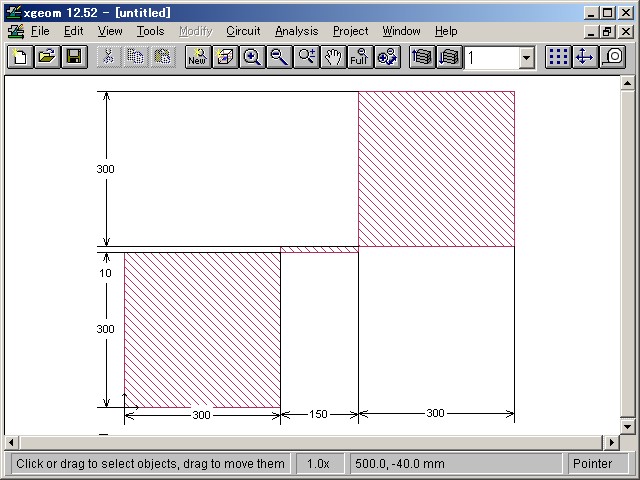Click the 10 vertical dimension label
The image size is (640, 480).
[x=105, y=273]
